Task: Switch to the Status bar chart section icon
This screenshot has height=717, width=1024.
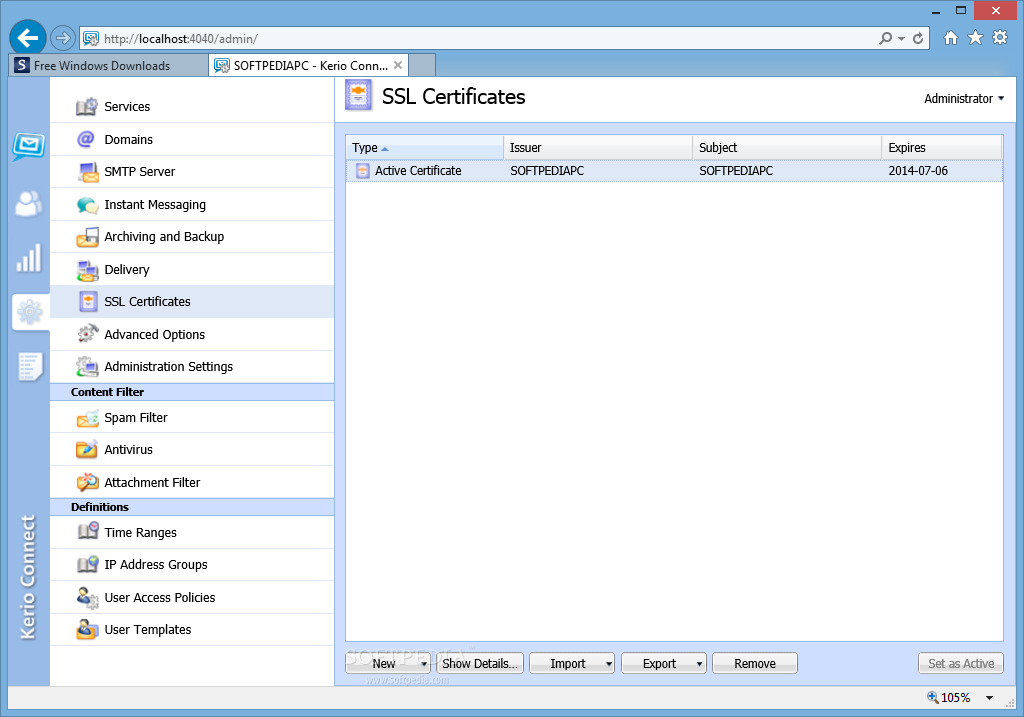Action: click(x=29, y=258)
